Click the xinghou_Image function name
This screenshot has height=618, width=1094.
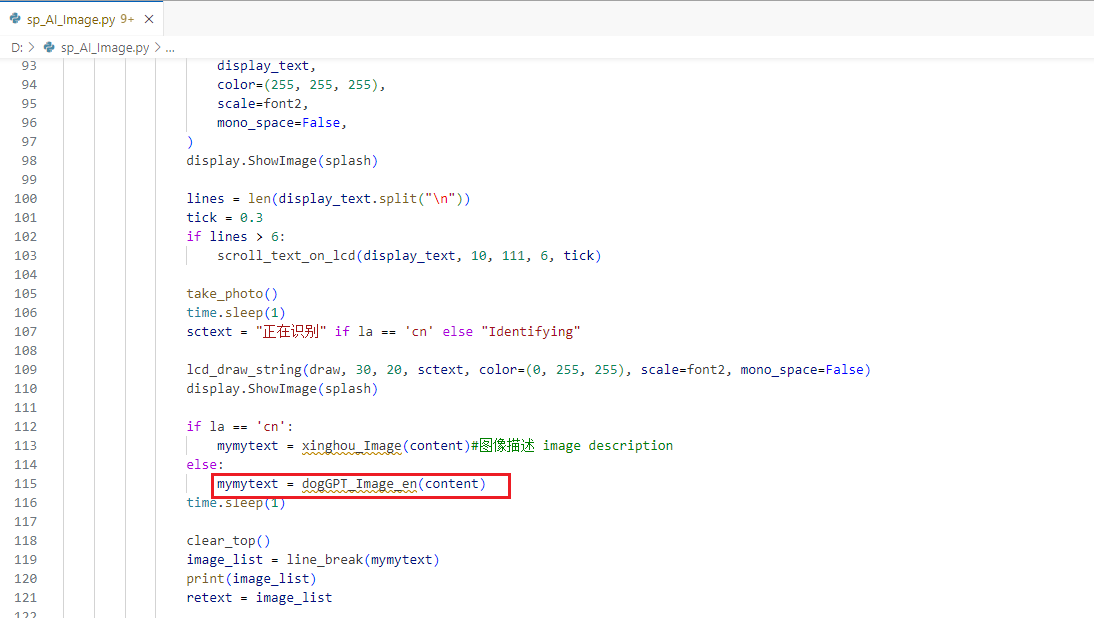pos(352,446)
